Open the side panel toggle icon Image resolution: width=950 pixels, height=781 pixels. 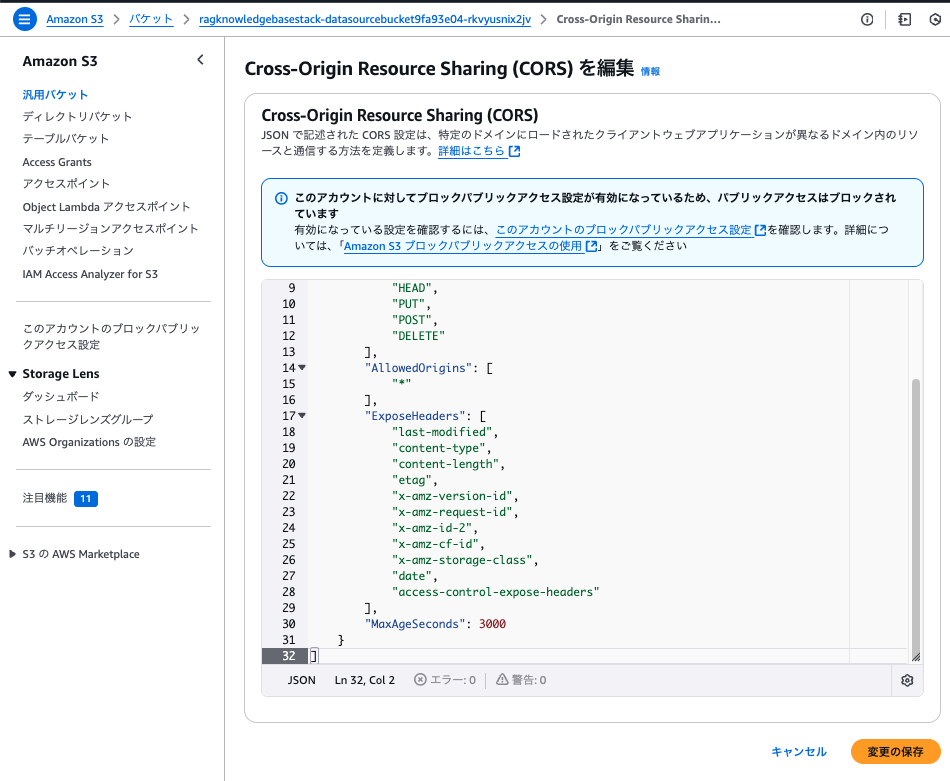point(905,19)
